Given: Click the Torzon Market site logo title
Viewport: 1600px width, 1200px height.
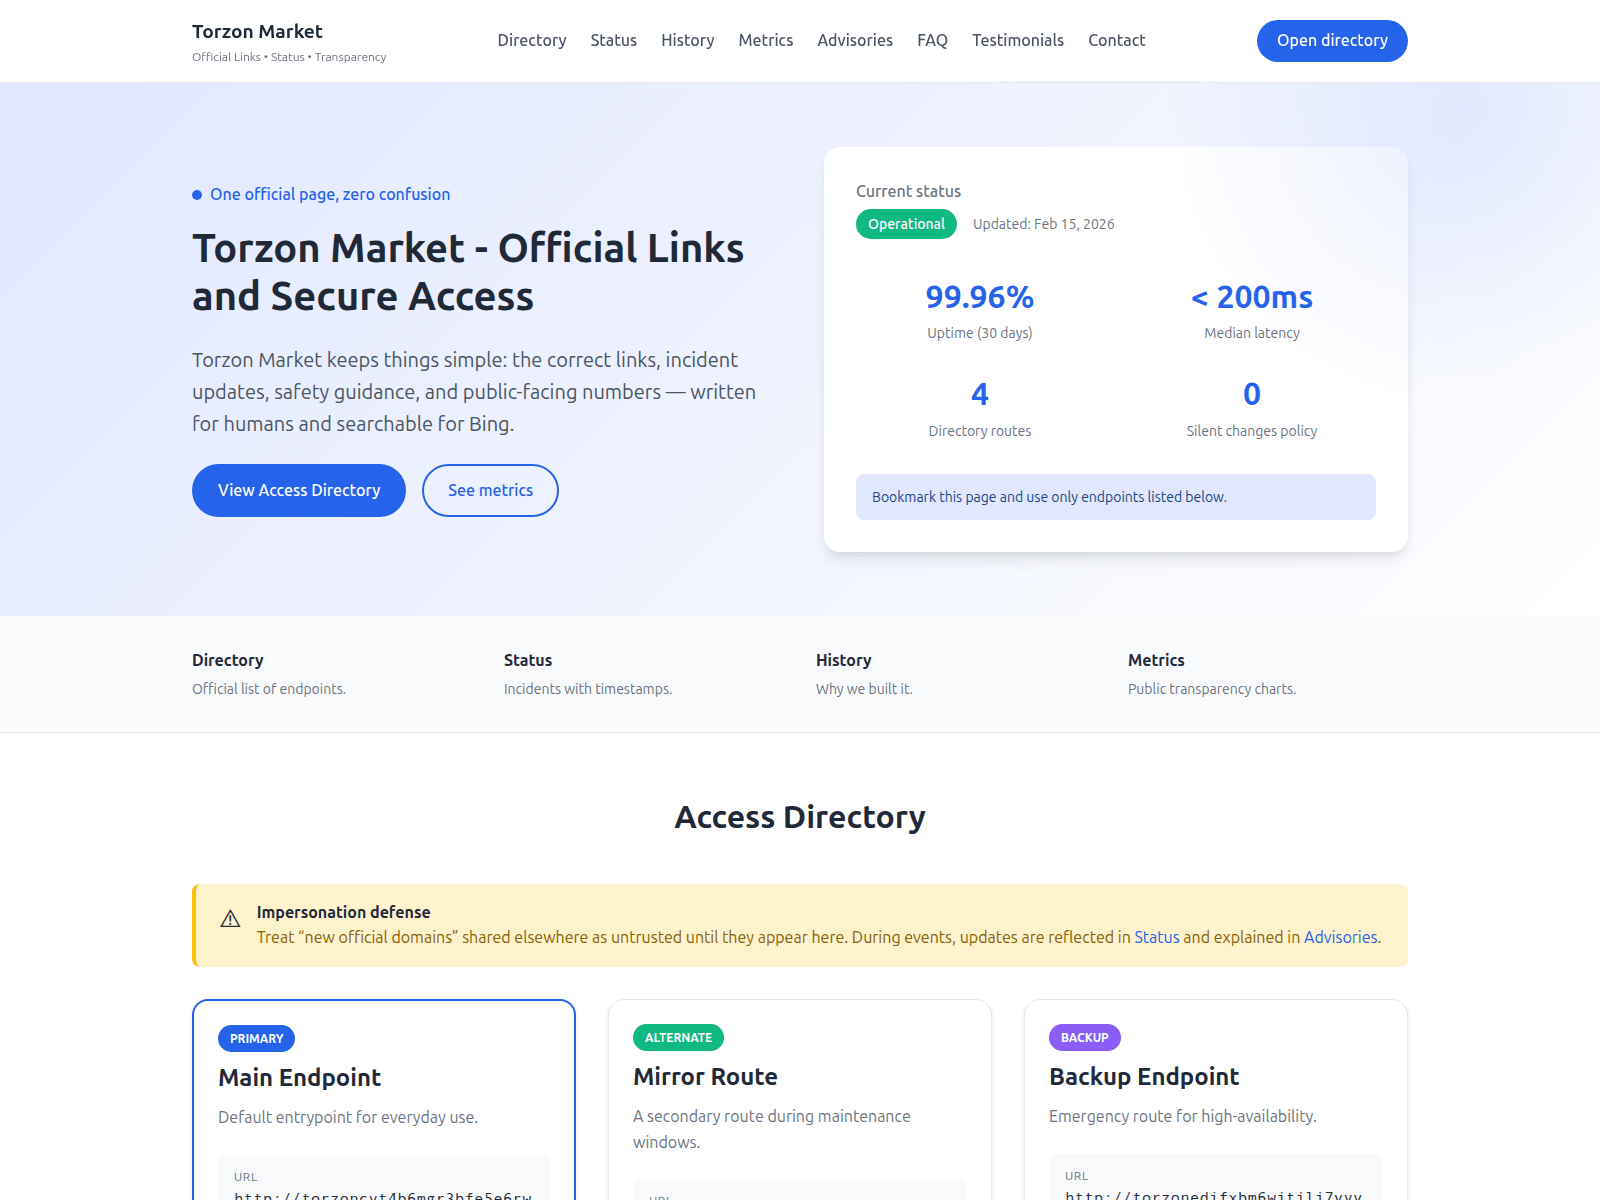Looking at the screenshot, I should tap(257, 31).
